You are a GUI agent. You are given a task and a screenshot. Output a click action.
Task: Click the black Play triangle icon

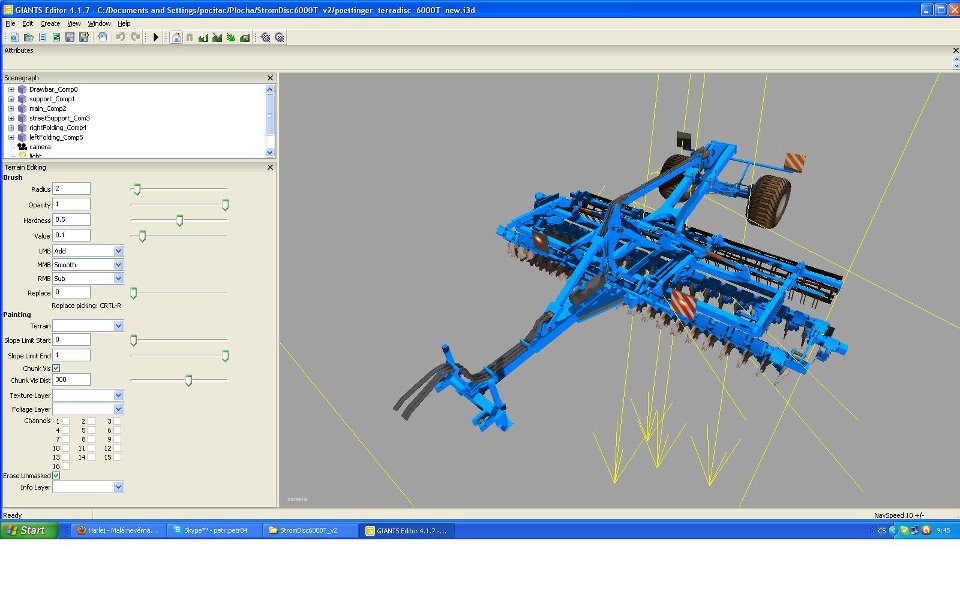point(156,37)
